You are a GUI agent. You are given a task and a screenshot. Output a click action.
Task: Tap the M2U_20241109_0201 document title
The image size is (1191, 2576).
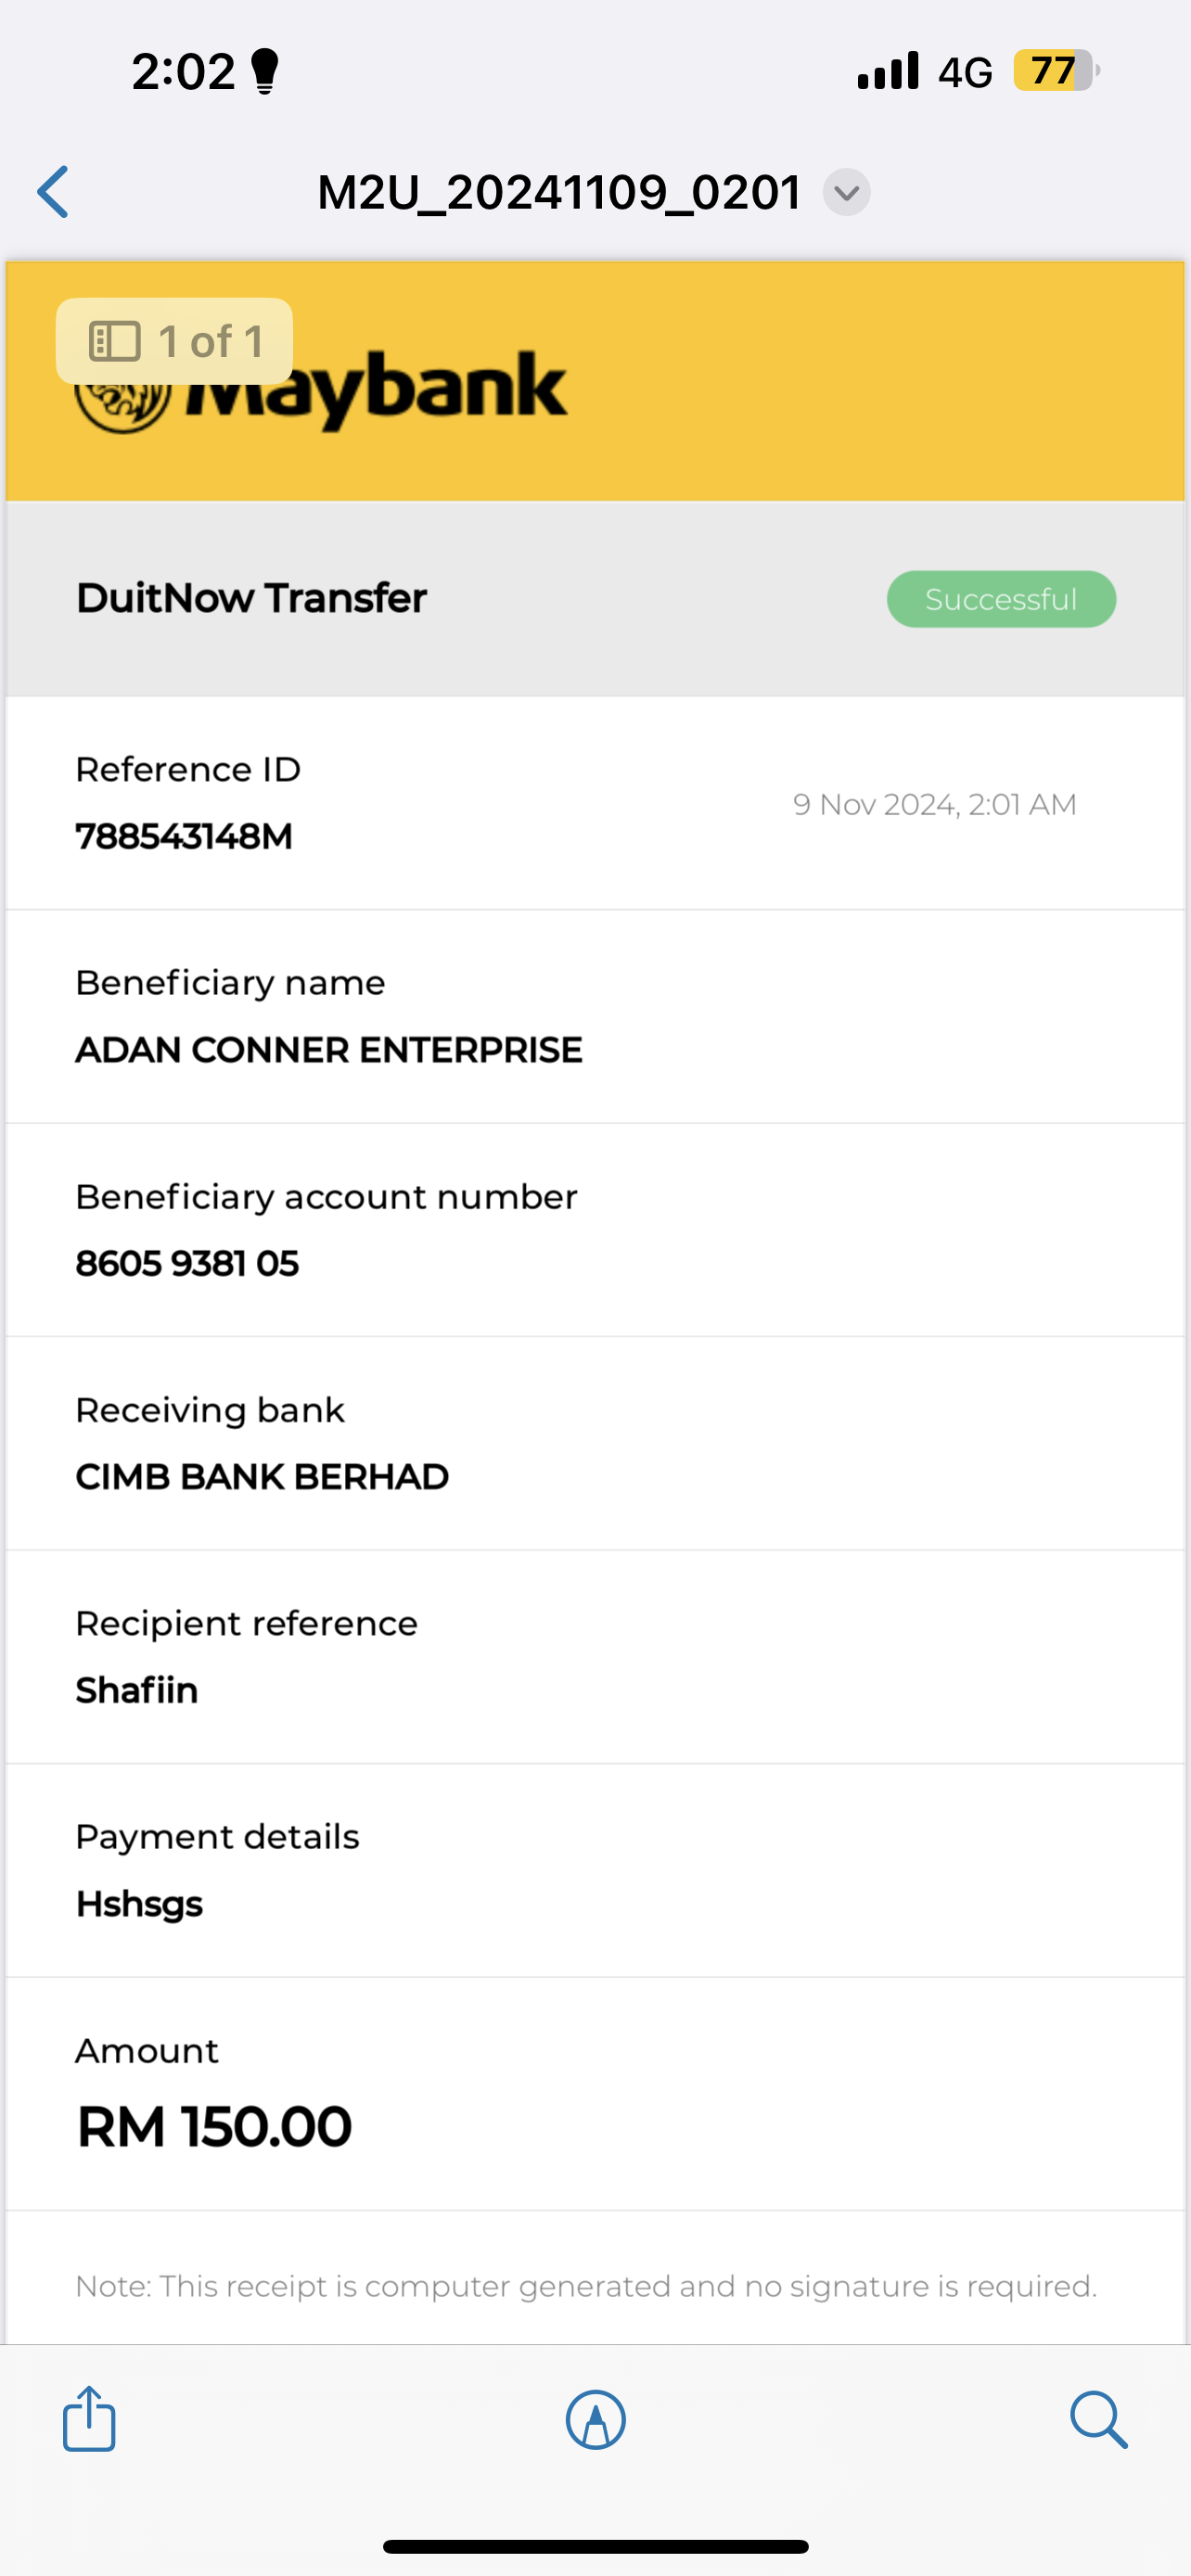(559, 192)
